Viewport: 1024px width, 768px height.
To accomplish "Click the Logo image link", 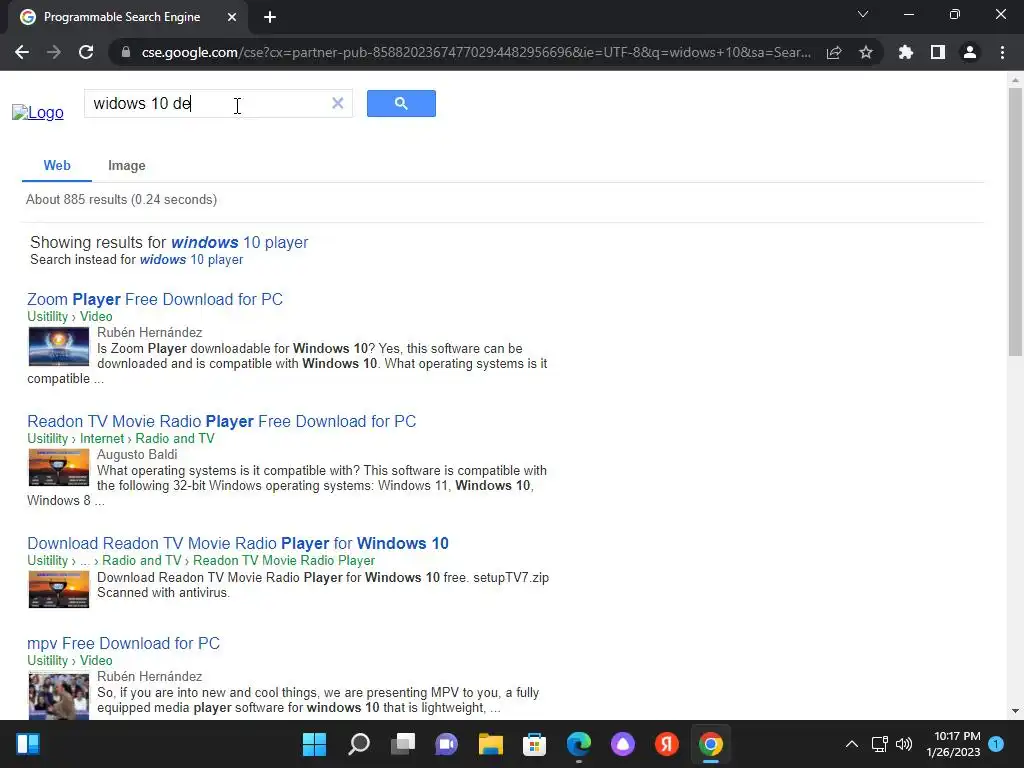I will pyautogui.click(x=38, y=112).
